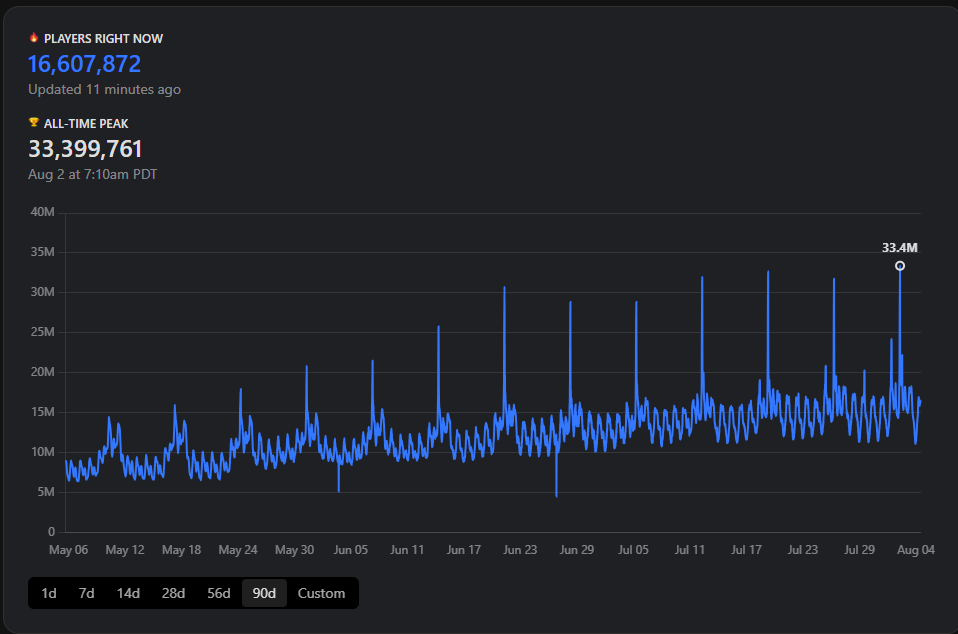Image resolution: width=958 pixels, height=634 pixels.
Task: Show the 56d time range
Action: click(x=219, y=593)
